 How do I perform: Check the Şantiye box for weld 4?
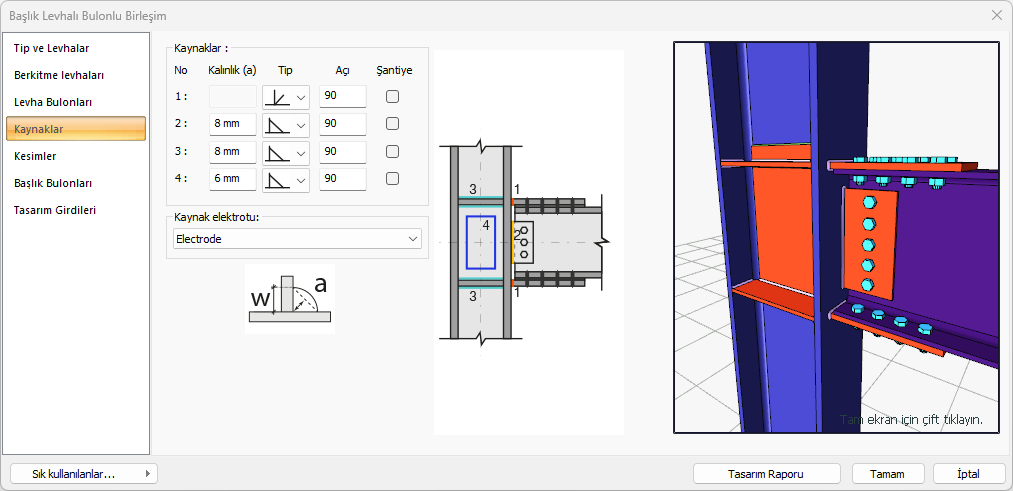393,179
